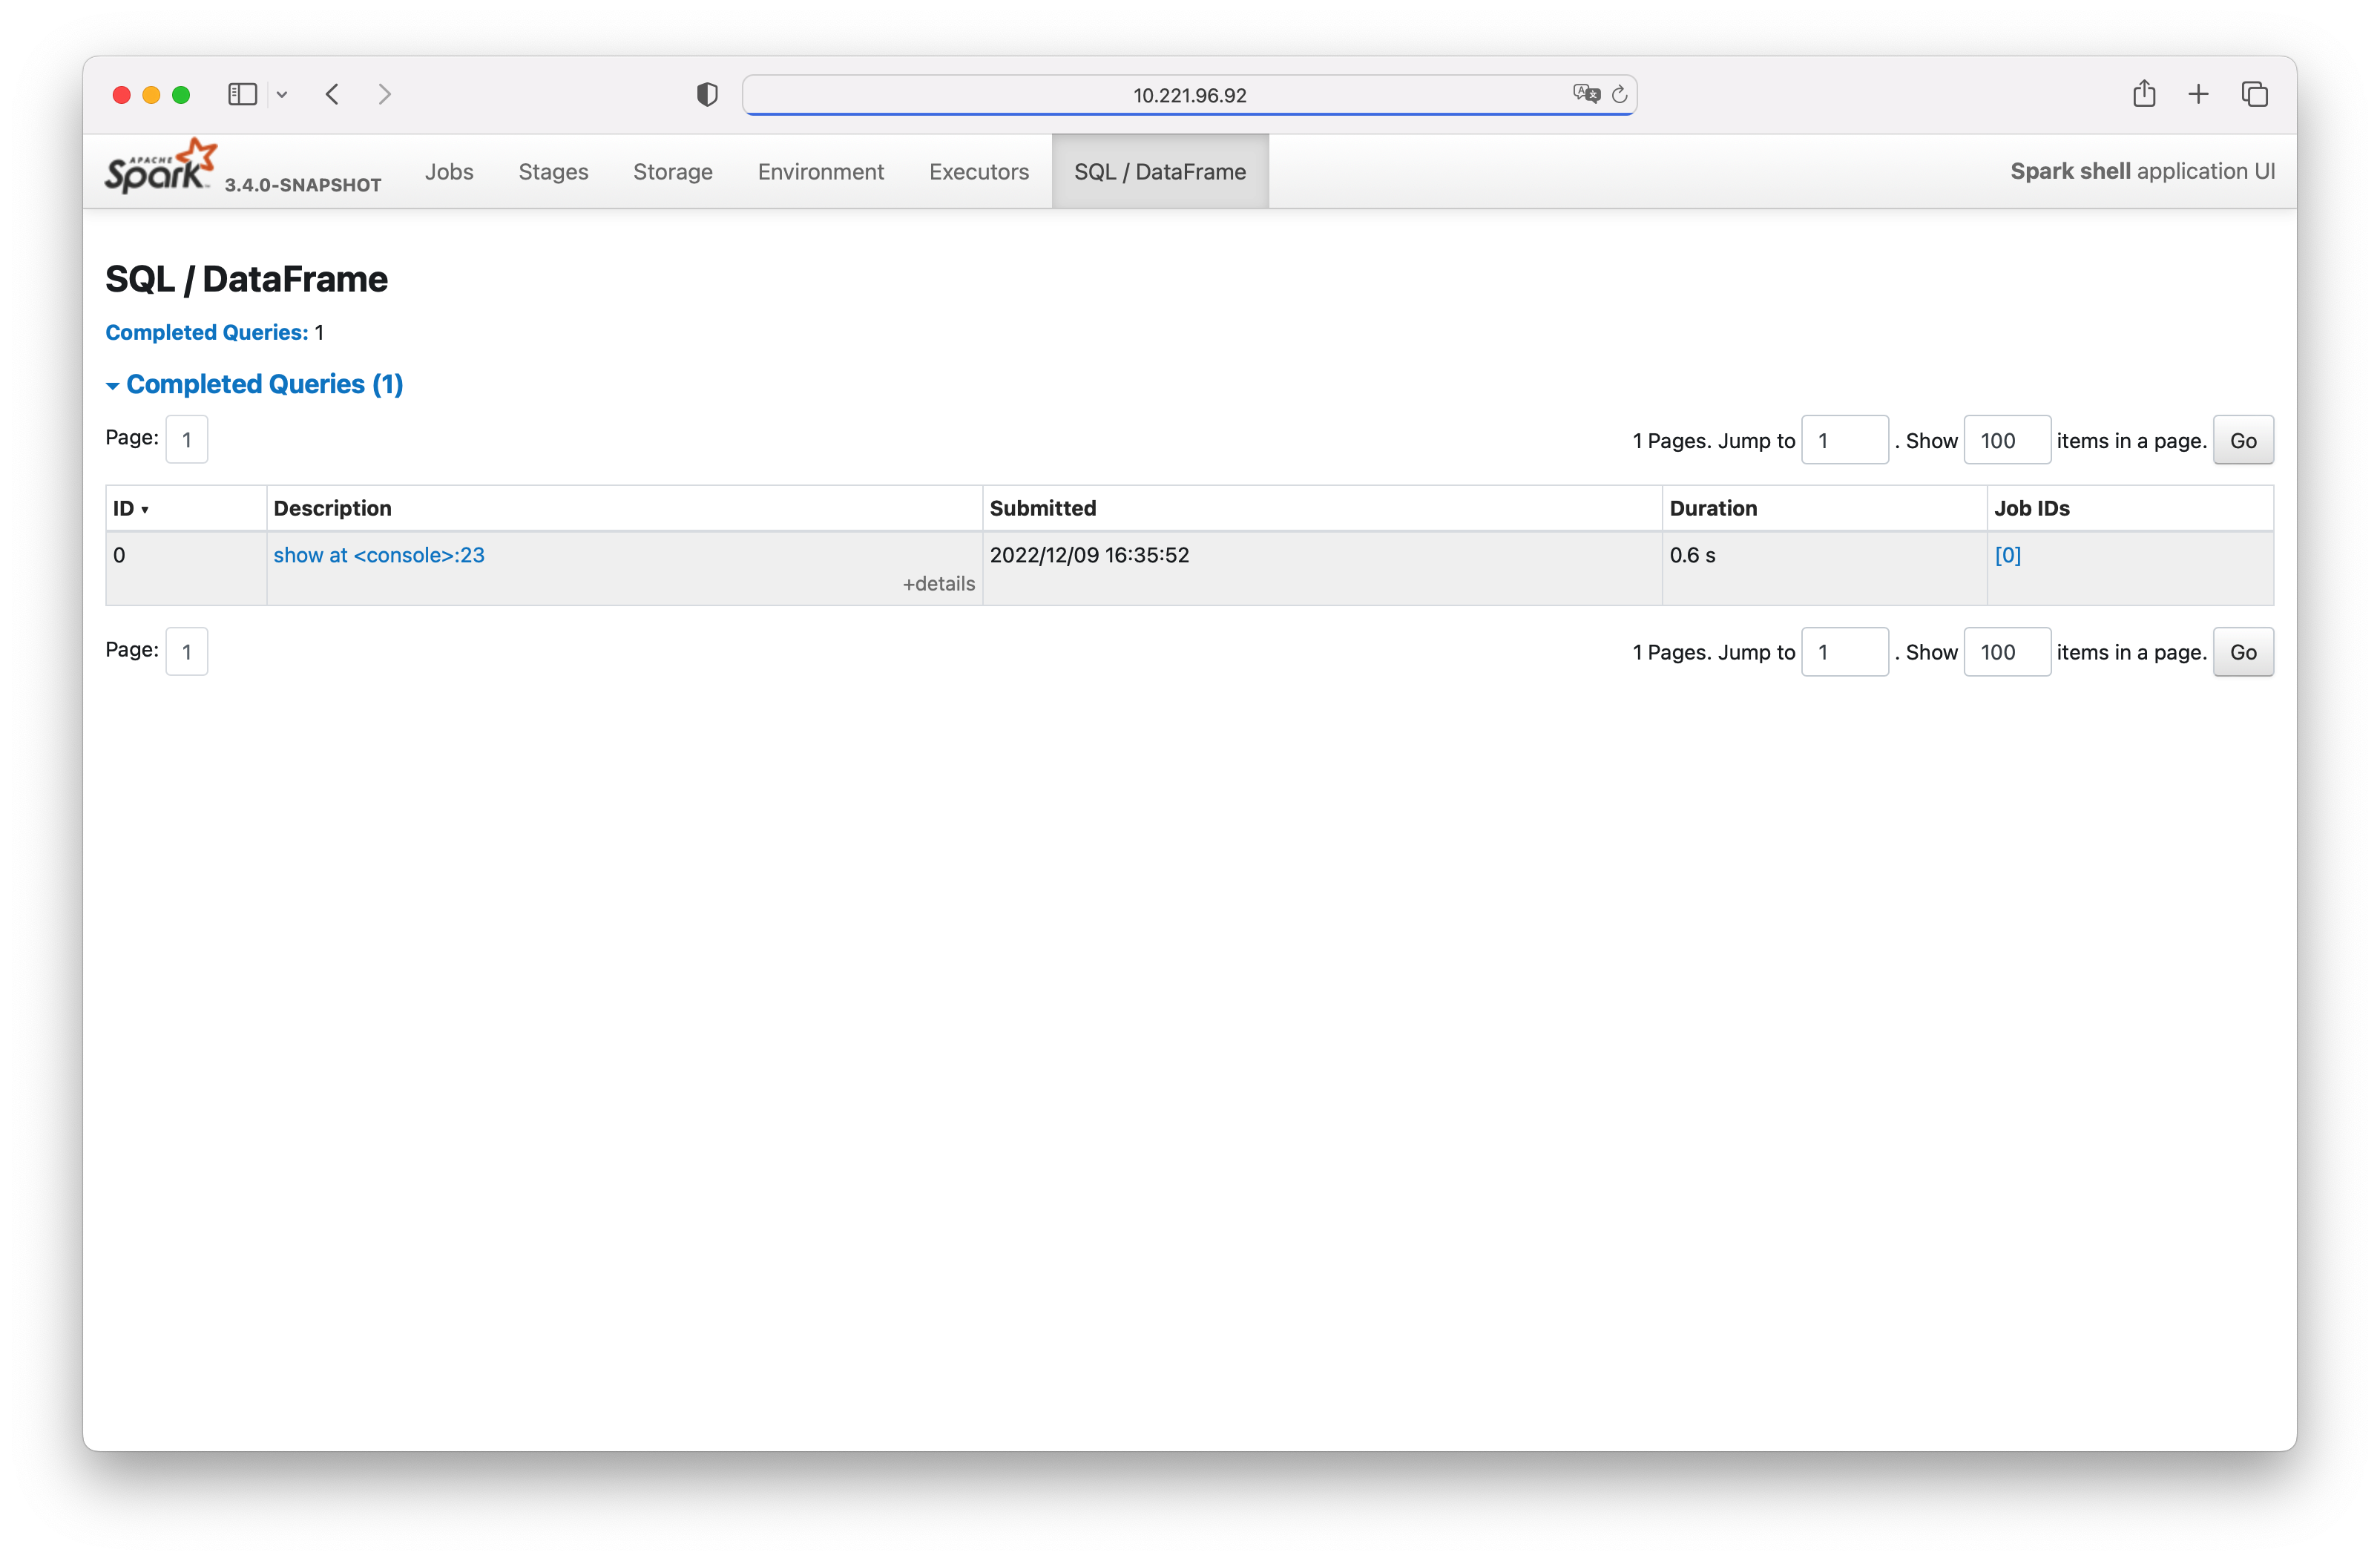The height and width of the screenshot is (1561, 2380).
Task: Open a new tab with plus icon
Action: 2198,94
